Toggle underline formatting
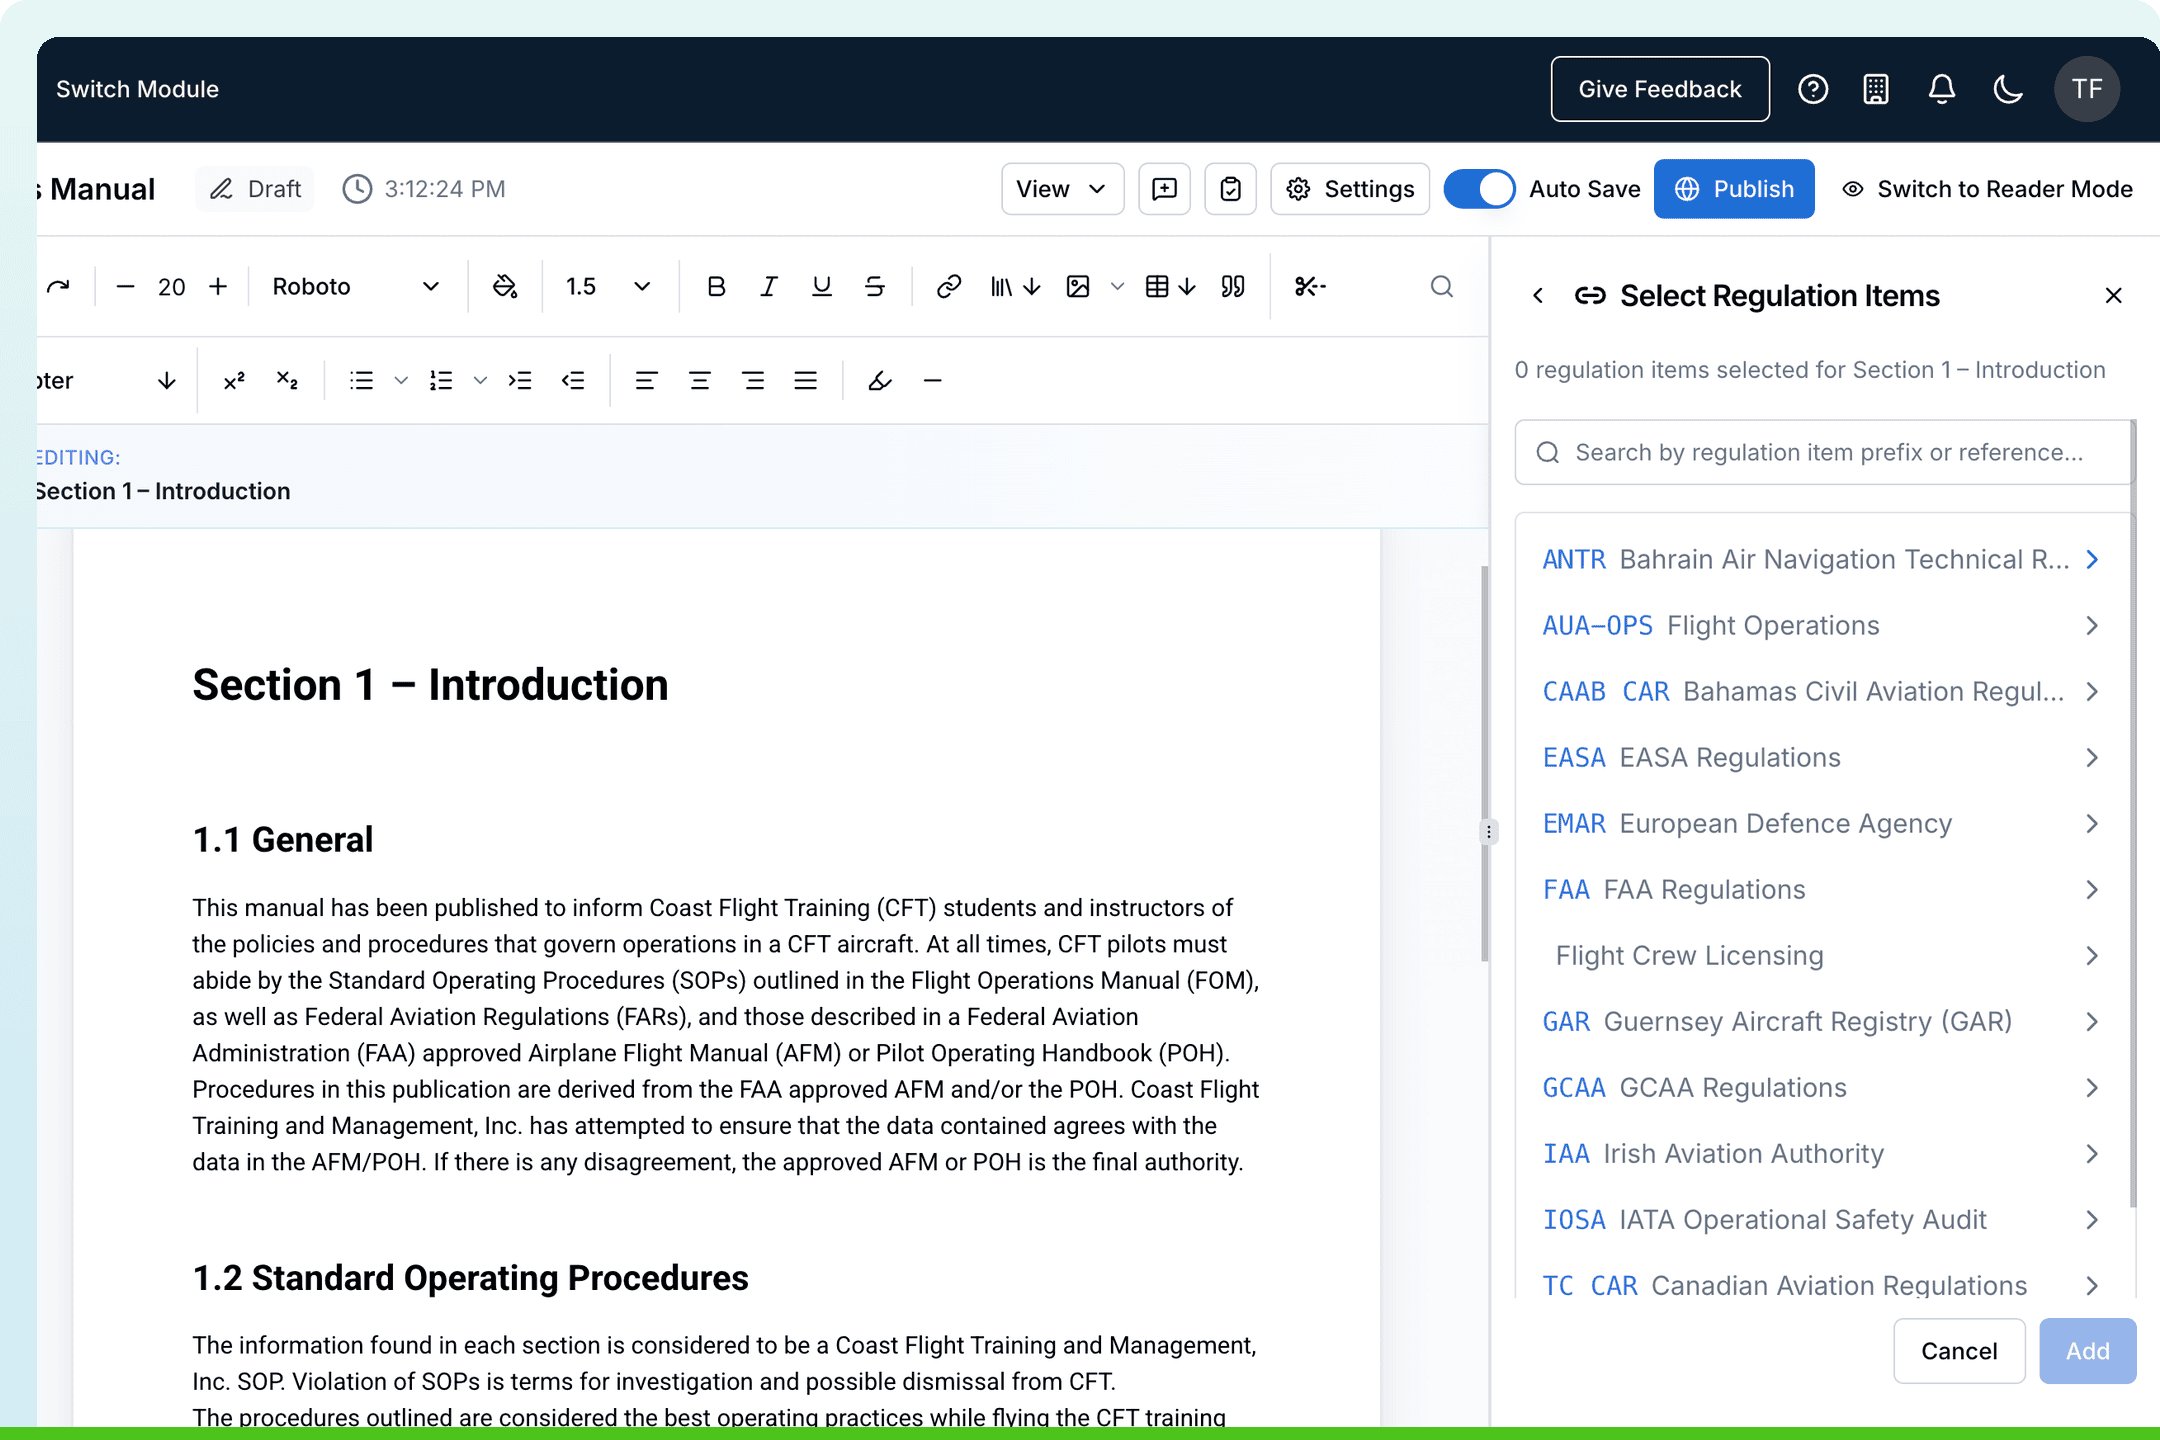 (x=822, y=287)
